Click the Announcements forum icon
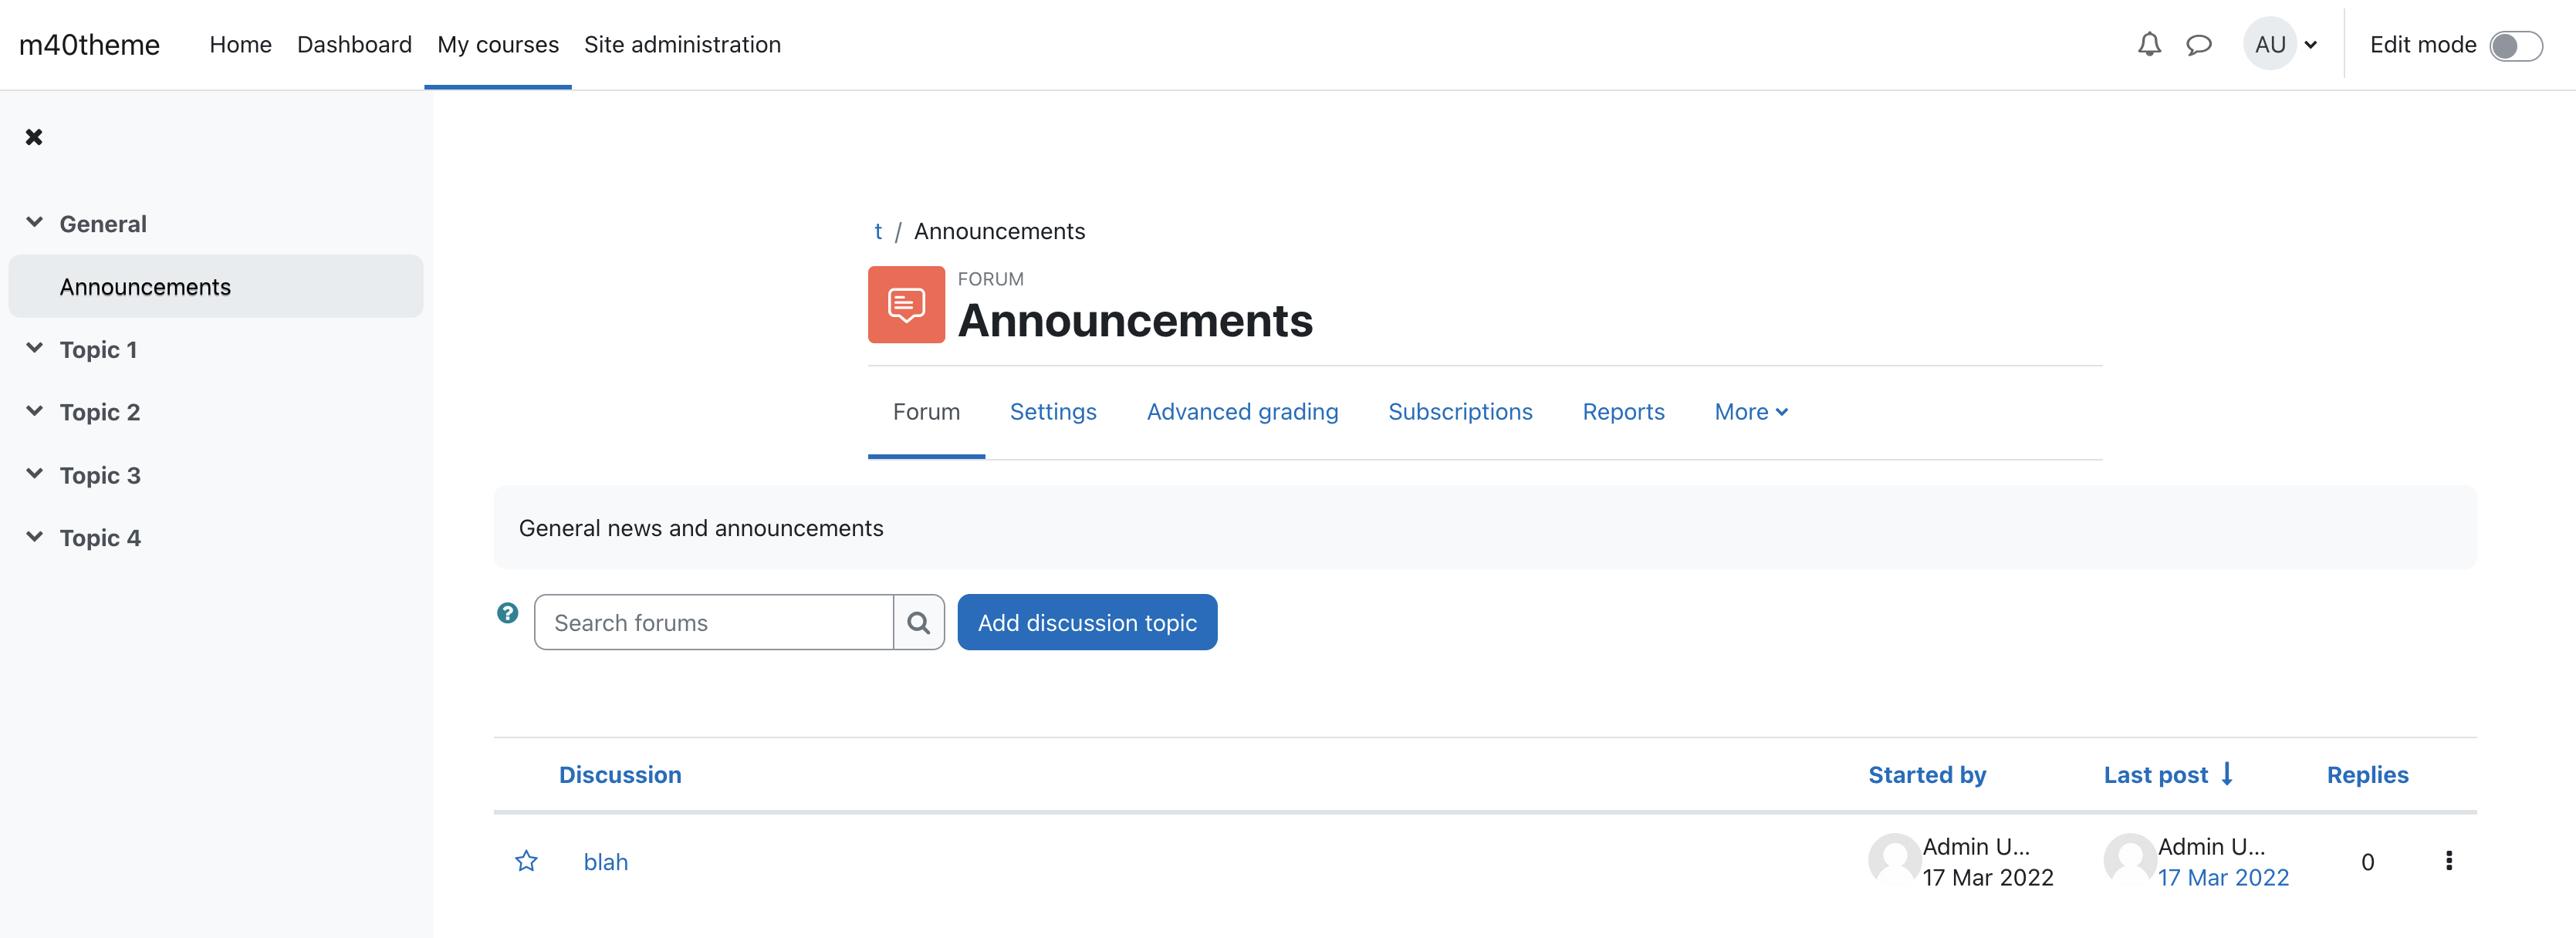Viewport: 2576px width, 938px height. click(x=906, y=305)
